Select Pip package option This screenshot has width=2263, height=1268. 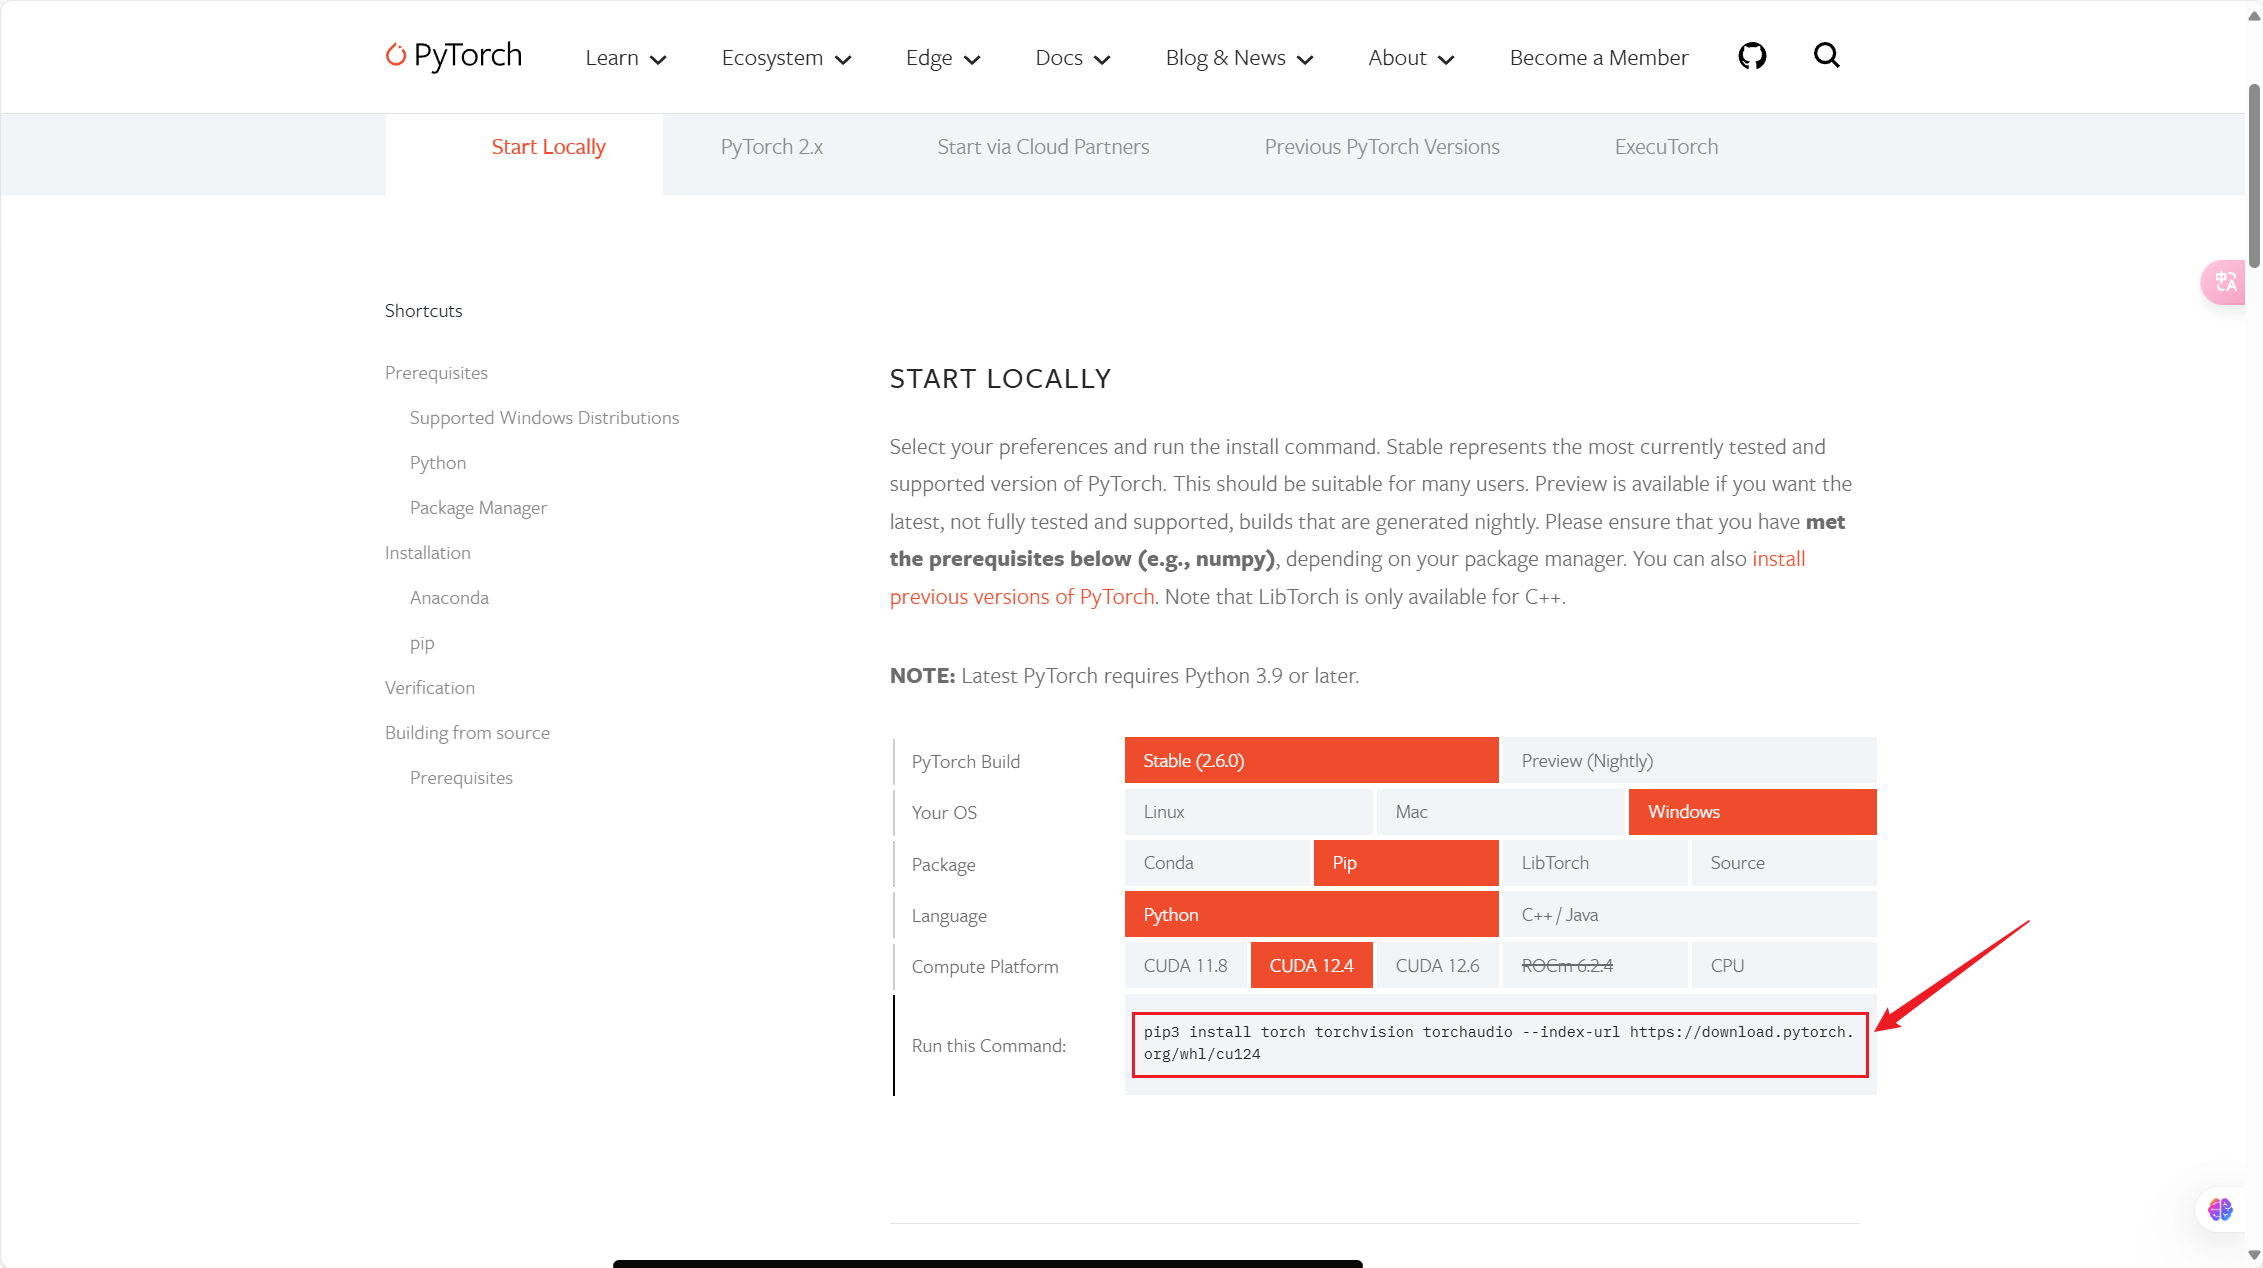(x=1406, y=863)
